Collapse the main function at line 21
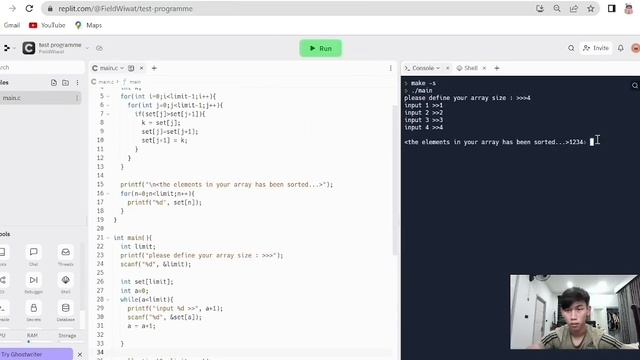 108,238
